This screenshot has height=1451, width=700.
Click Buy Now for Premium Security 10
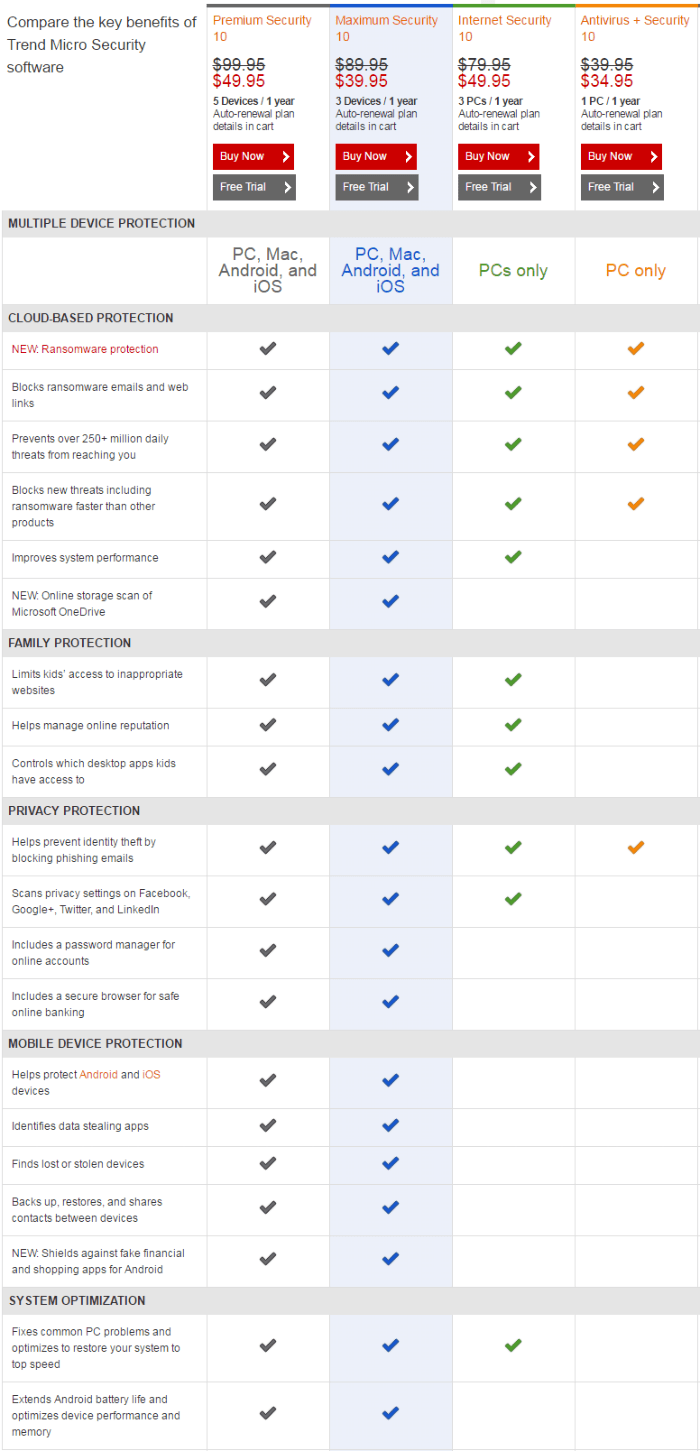pos(253,157)
